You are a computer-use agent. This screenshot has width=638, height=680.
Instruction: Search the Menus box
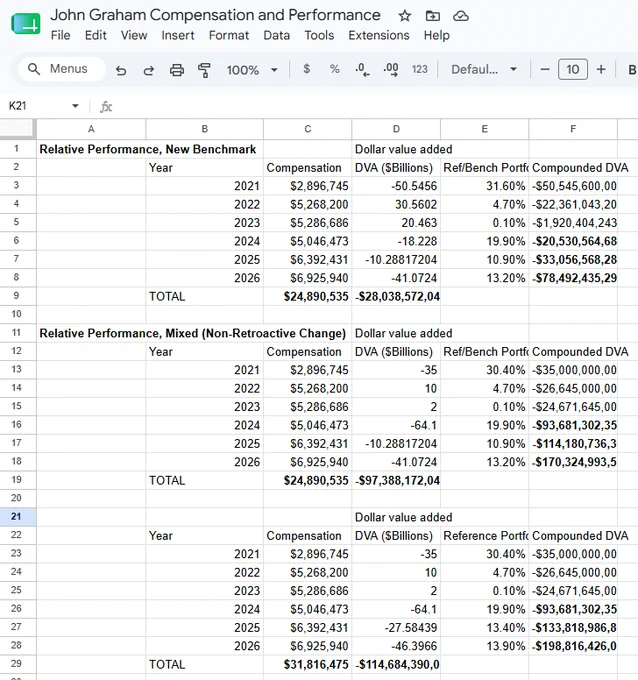click(62, 69)
